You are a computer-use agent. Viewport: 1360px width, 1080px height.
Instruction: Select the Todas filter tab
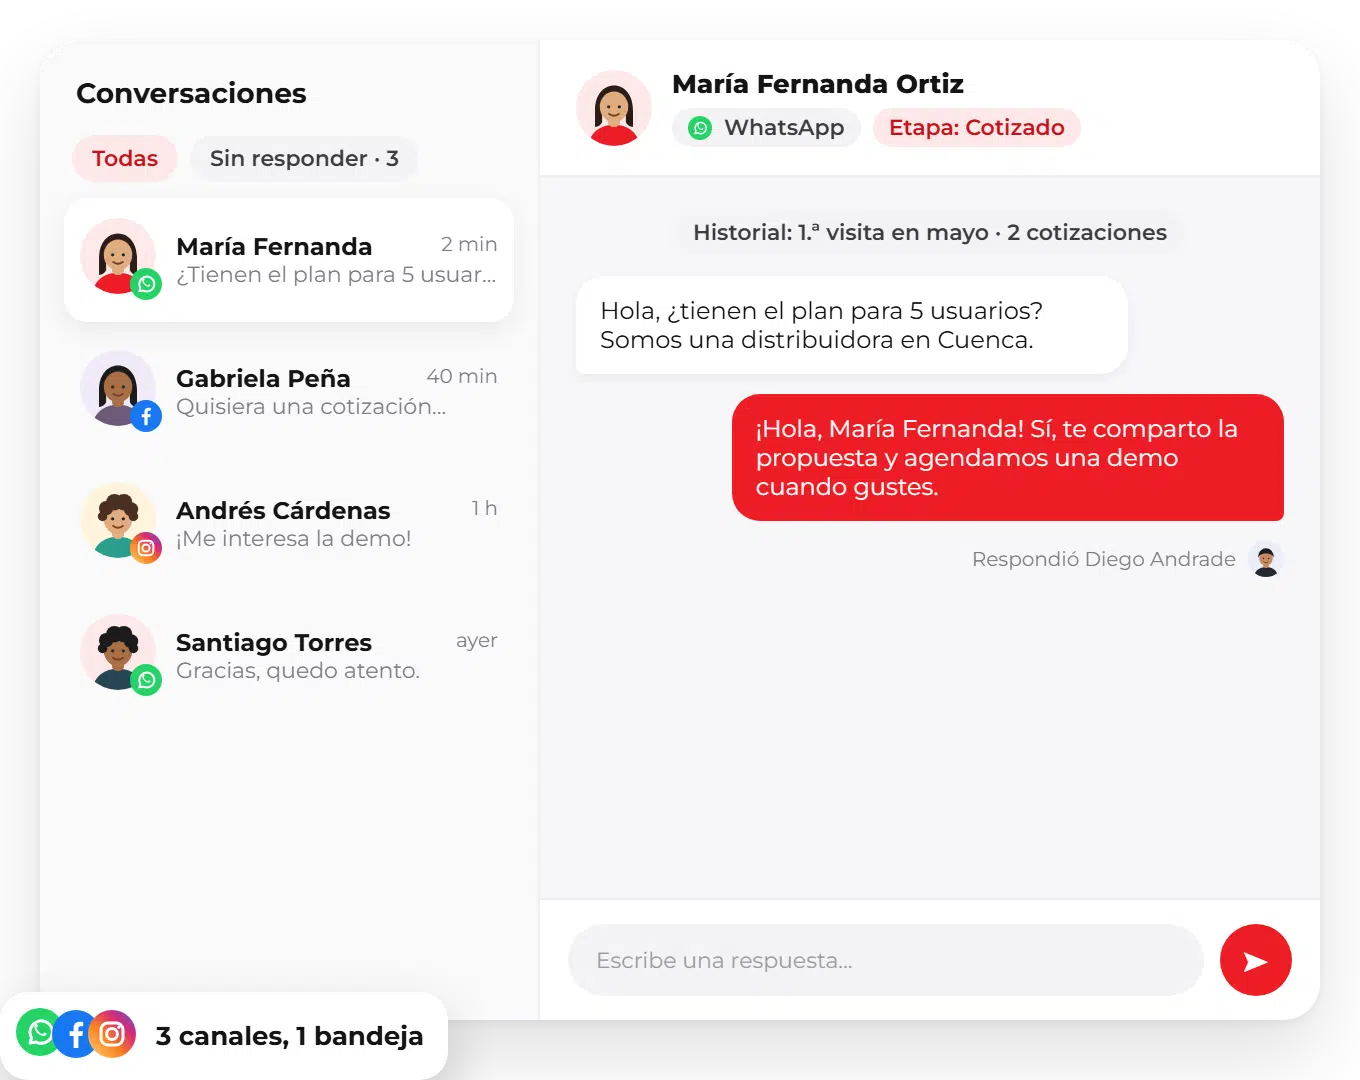point(125,158)
